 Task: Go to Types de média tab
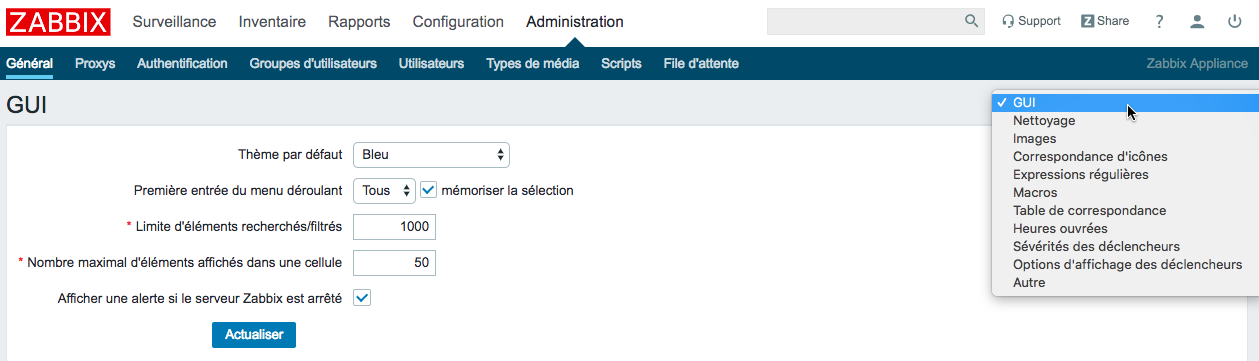[532, 64]
